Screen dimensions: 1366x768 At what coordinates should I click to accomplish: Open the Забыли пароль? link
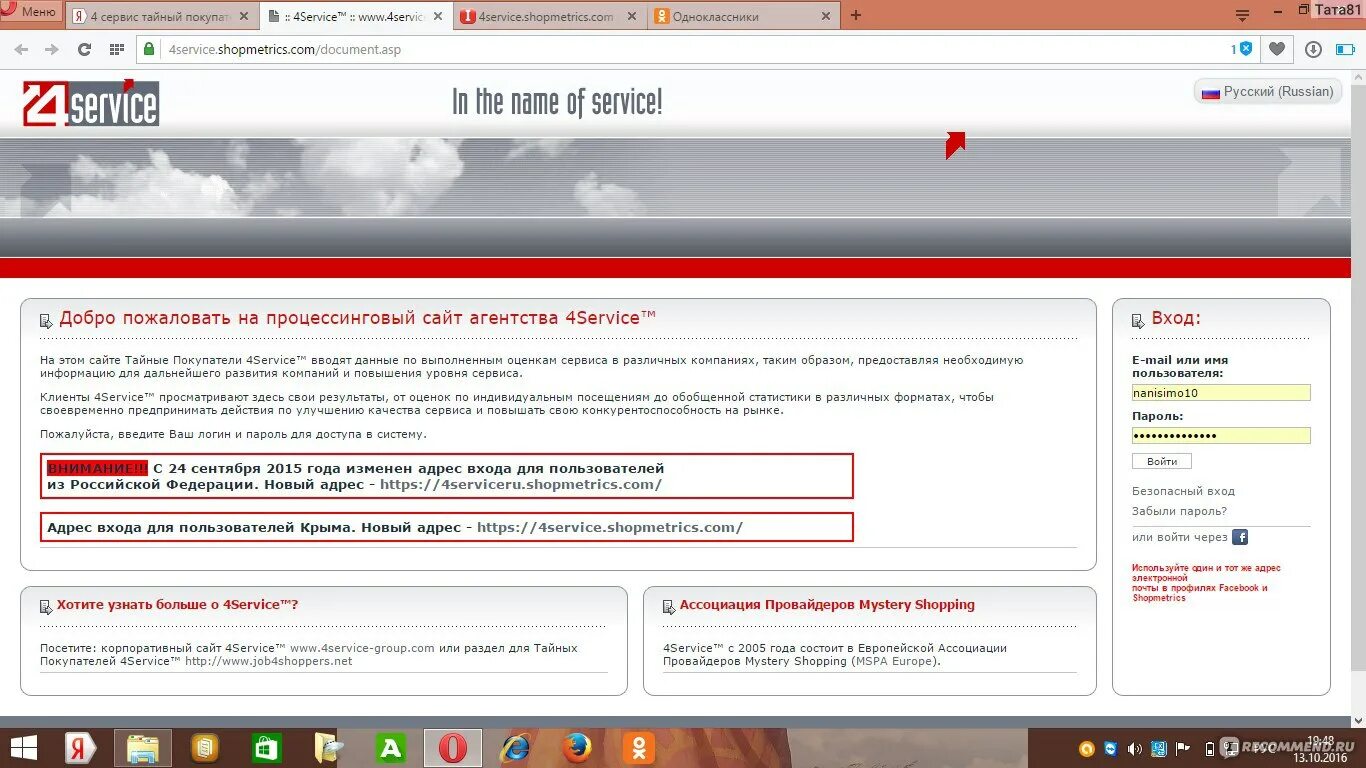[x=1179, y=511]
